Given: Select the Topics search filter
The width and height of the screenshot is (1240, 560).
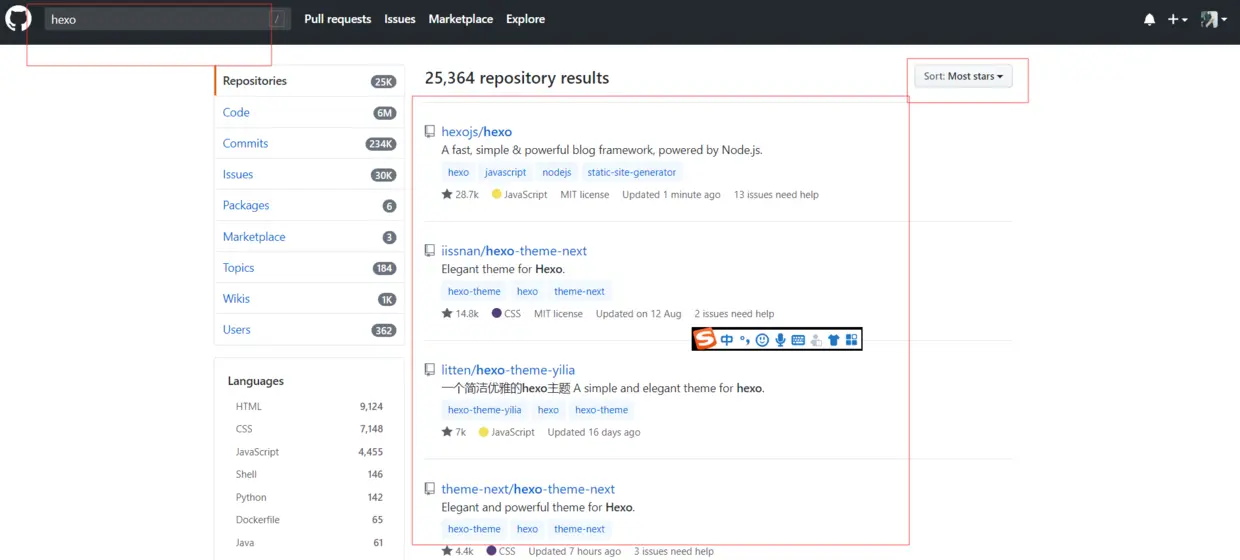Looking at the screenshot, I should [x=309, y=268].
